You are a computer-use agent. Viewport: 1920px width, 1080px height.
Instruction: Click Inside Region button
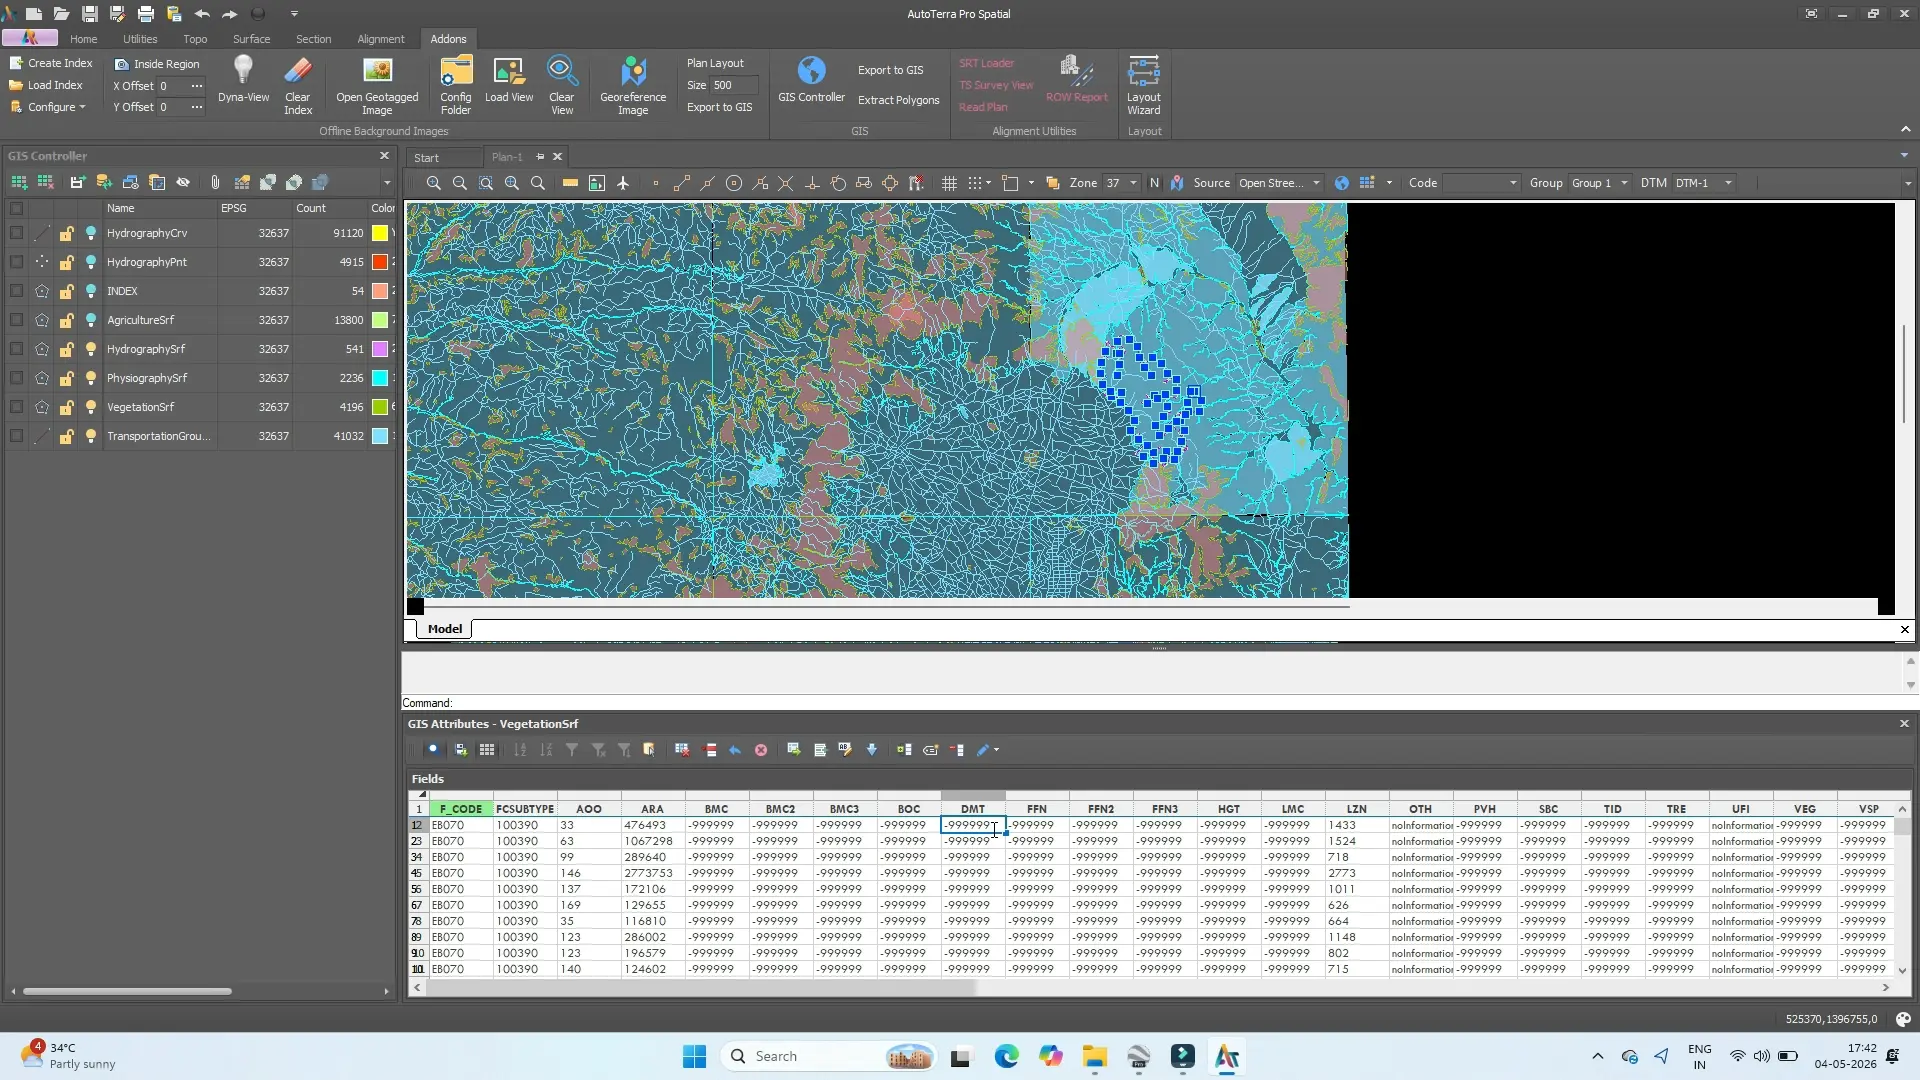click(157, 64)
